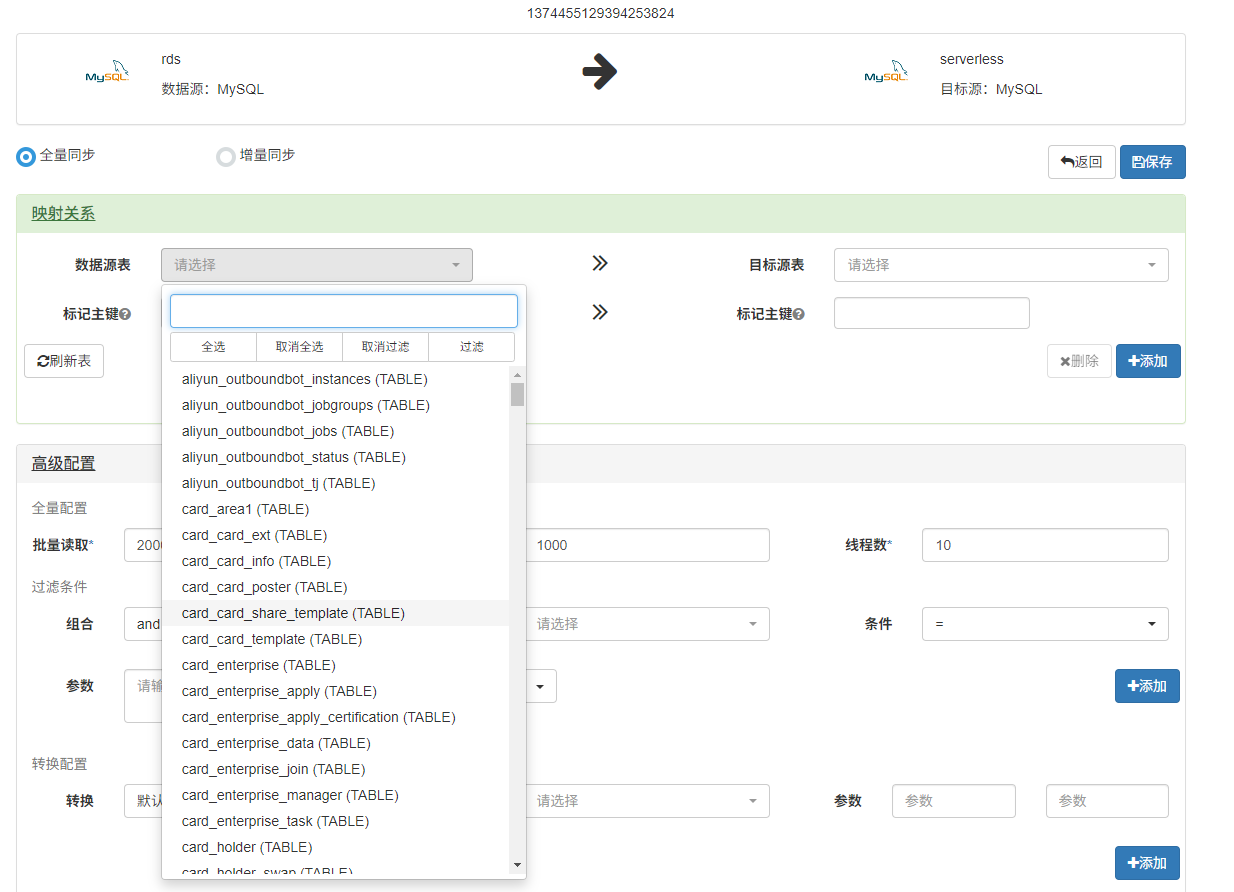The width and height of the screenshot is (1234, 892).
Task: Click the serverless target MySQL logo
Action: point(886,73)
